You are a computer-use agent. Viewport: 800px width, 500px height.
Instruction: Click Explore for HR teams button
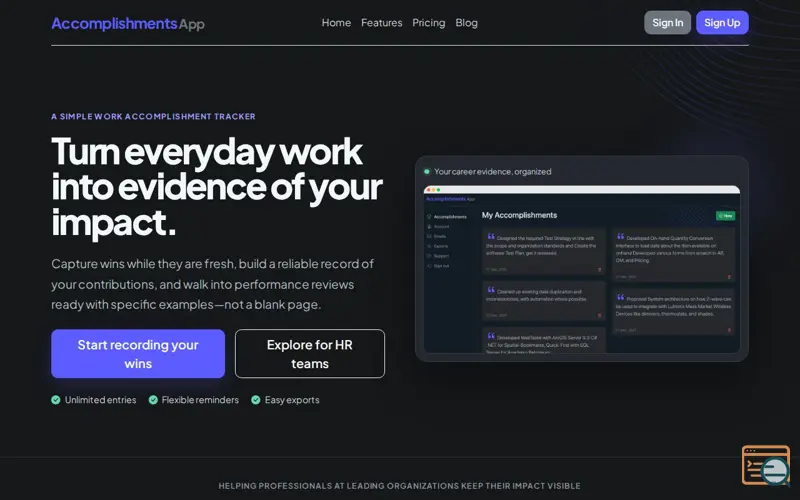(x=310, y=354)
